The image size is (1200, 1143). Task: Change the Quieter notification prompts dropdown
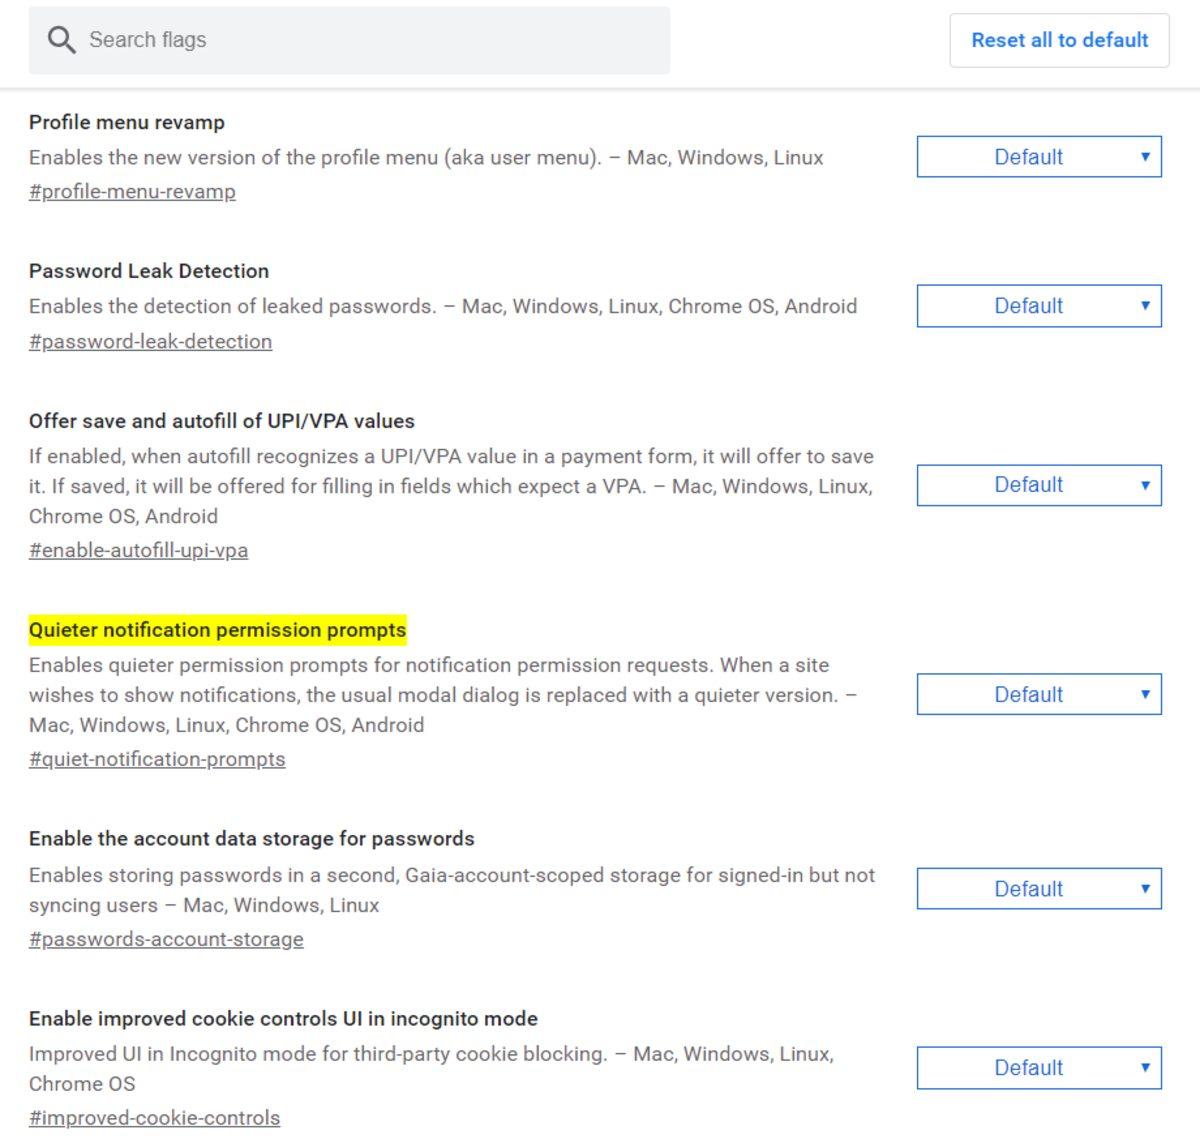coord(1038,694)
